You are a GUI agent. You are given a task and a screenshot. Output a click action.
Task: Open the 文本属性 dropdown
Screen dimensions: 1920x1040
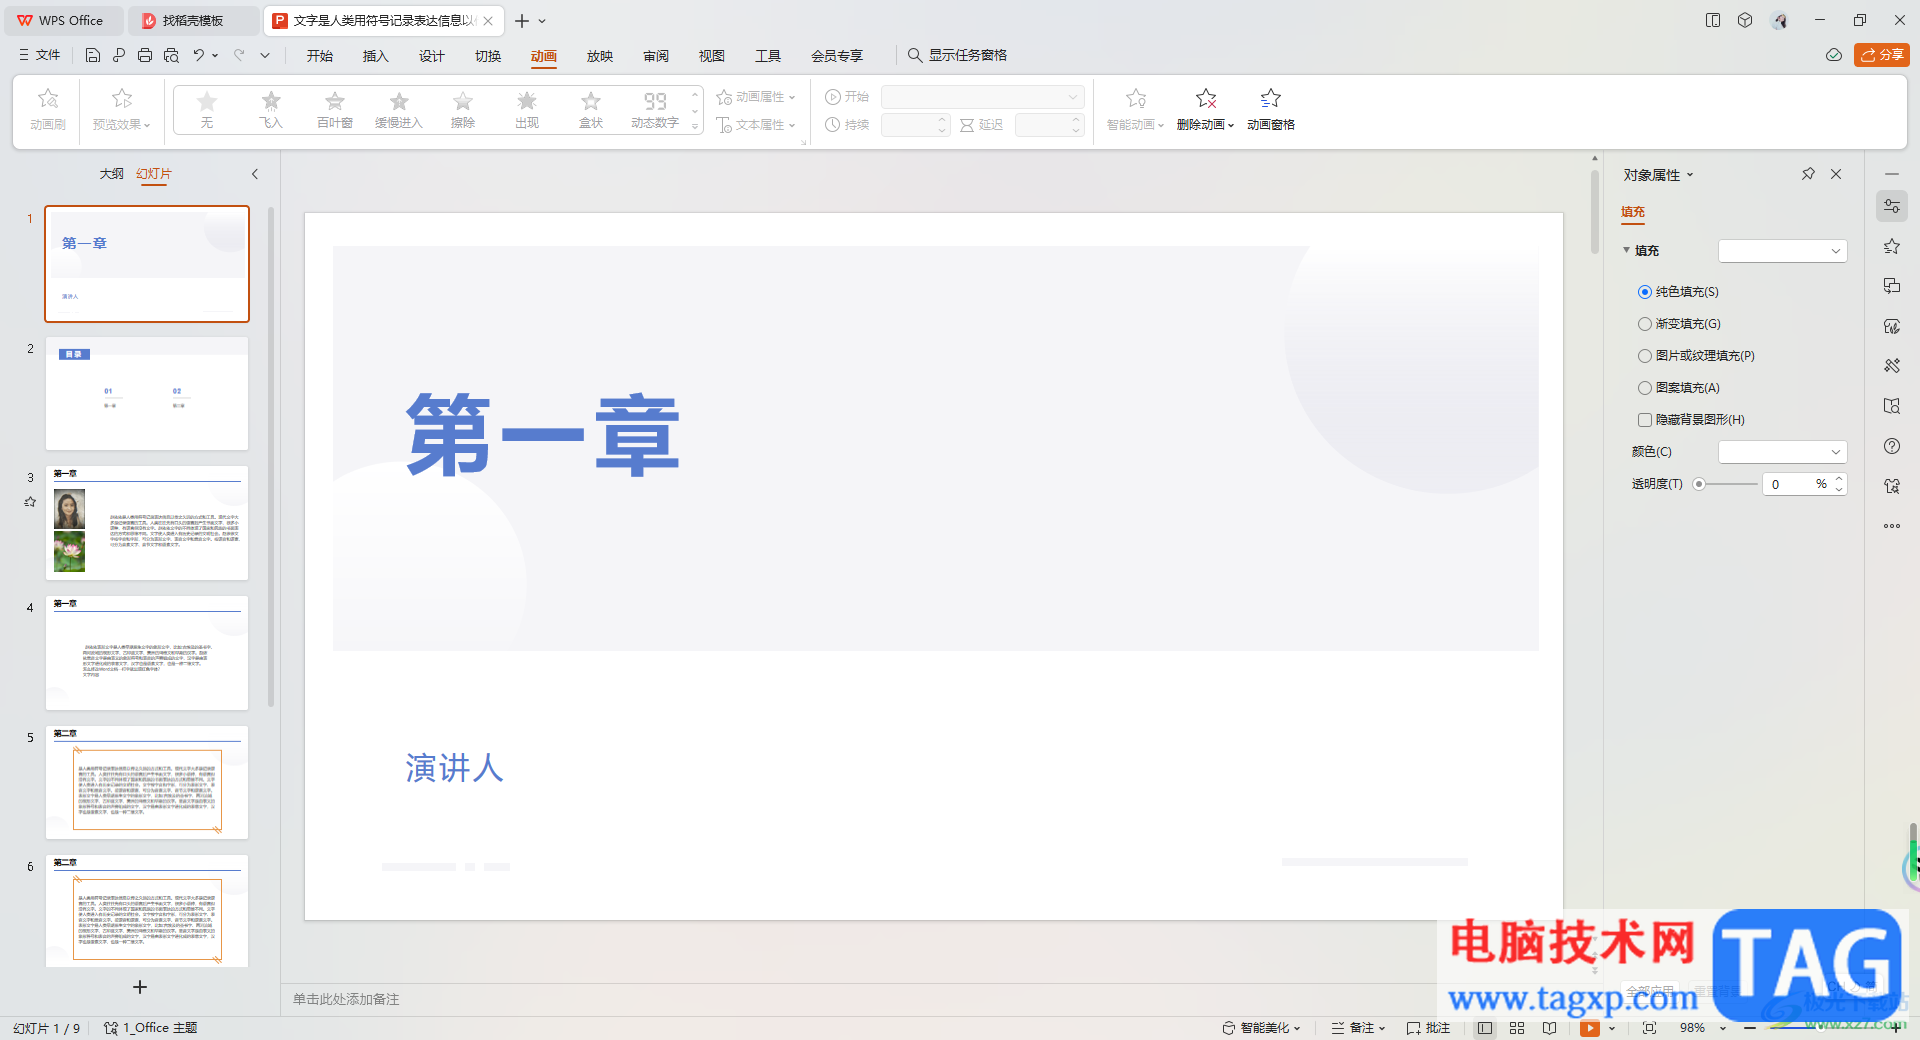(x=756, y=125)
